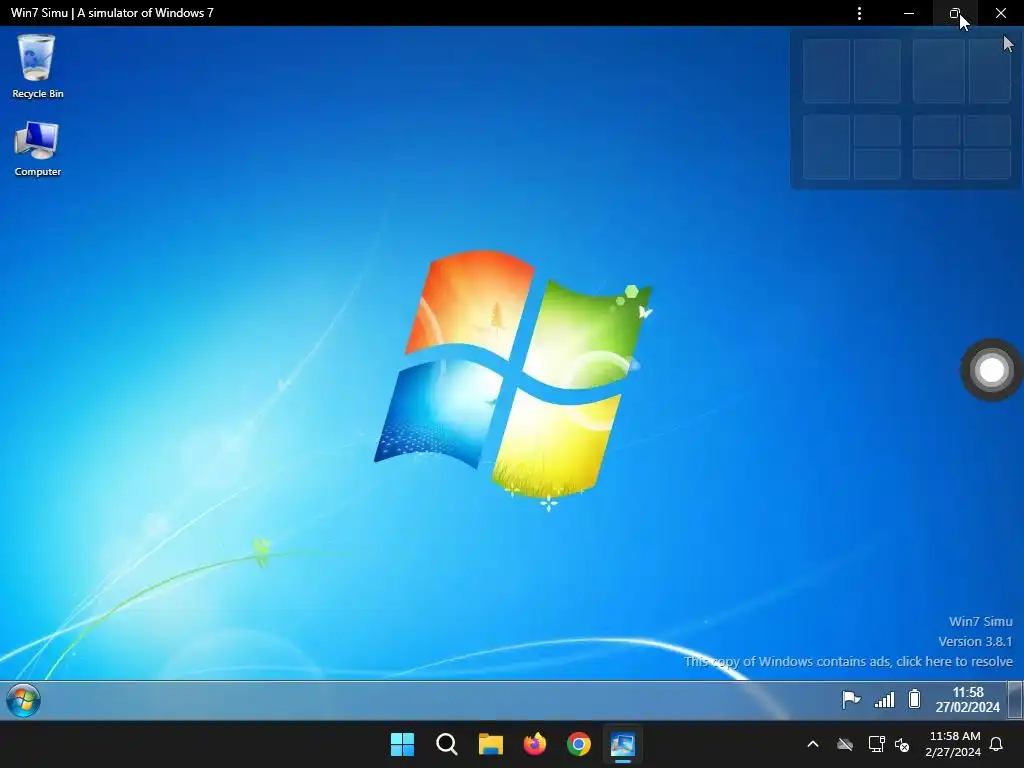Snap to bottom-right quadrant of four-zone layout
This screenshot has width=1024, height=768.
(987, 164)
